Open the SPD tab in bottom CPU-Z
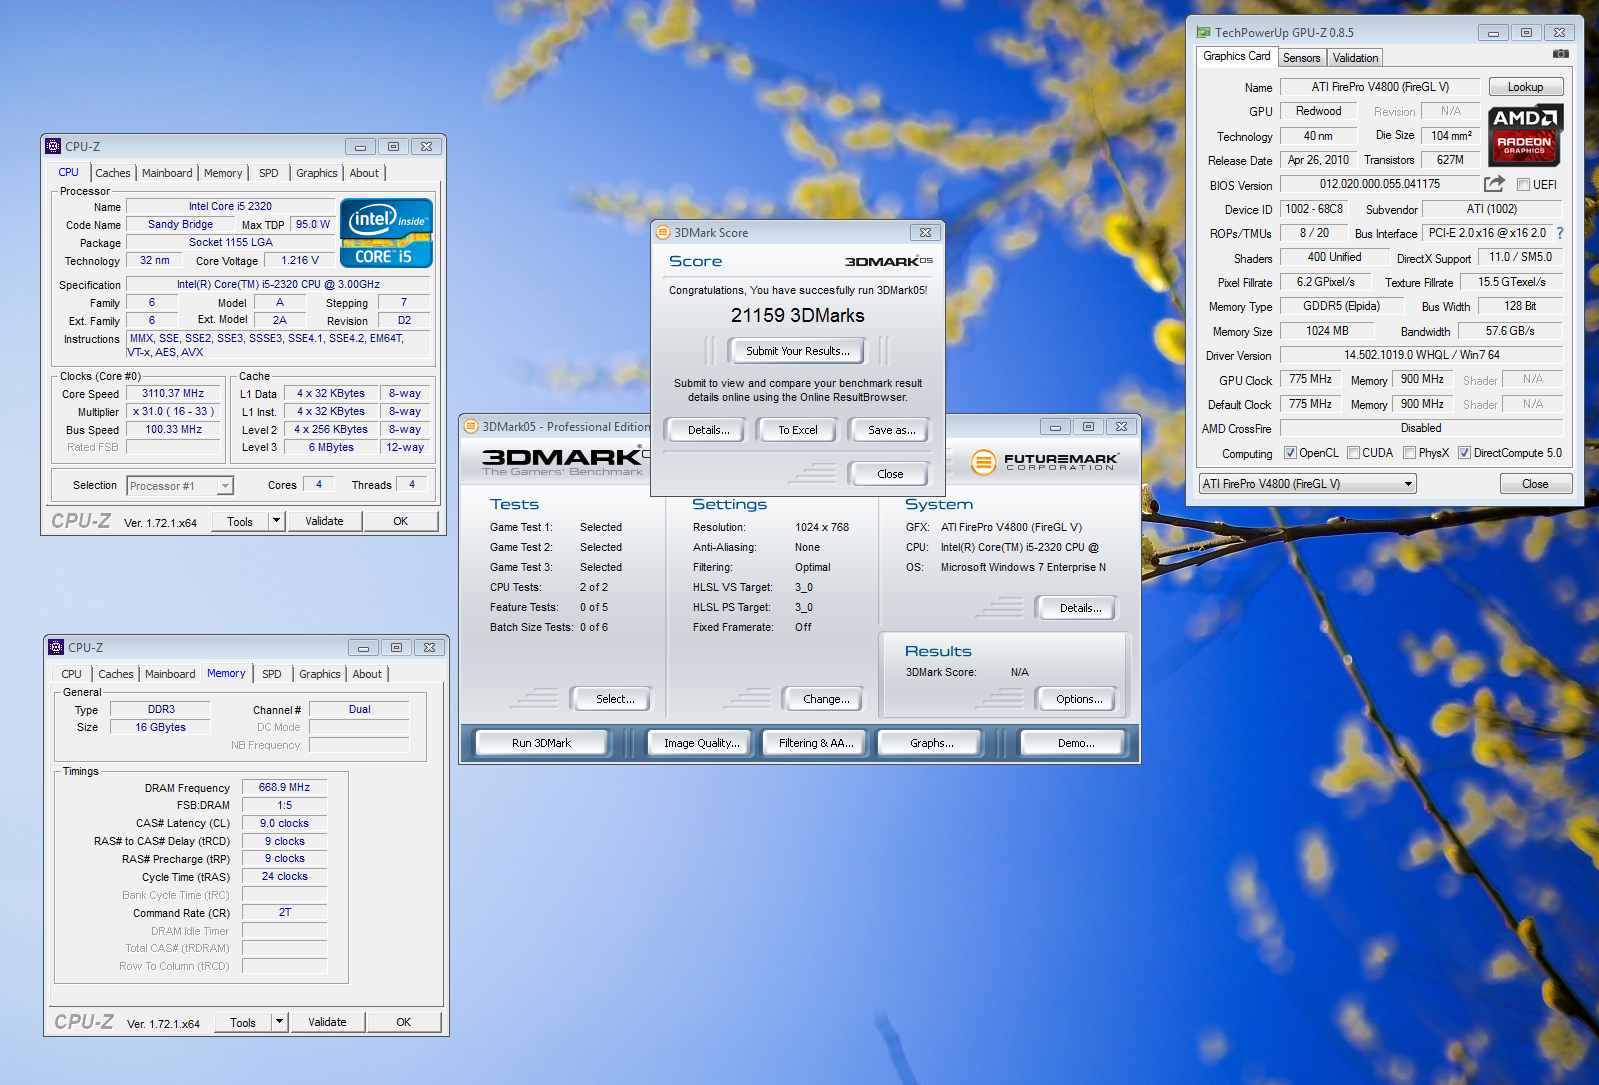 [x=272, y=674]
